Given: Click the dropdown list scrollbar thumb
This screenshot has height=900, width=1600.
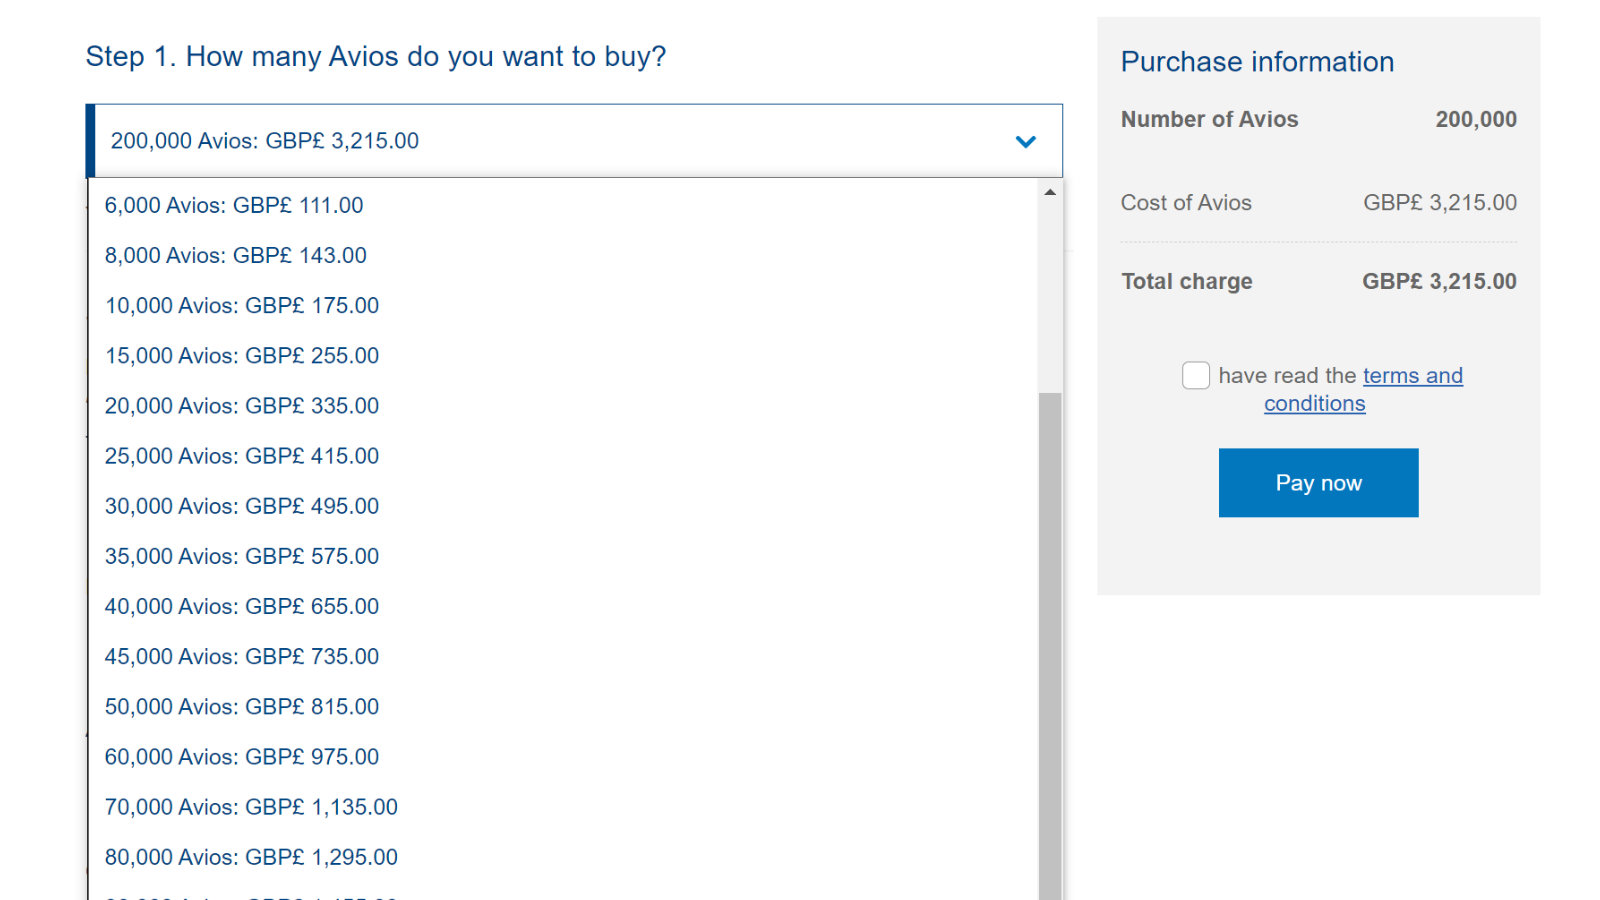Looking at the screenshot, I should pyautogui.click(x=1050, y=646).
